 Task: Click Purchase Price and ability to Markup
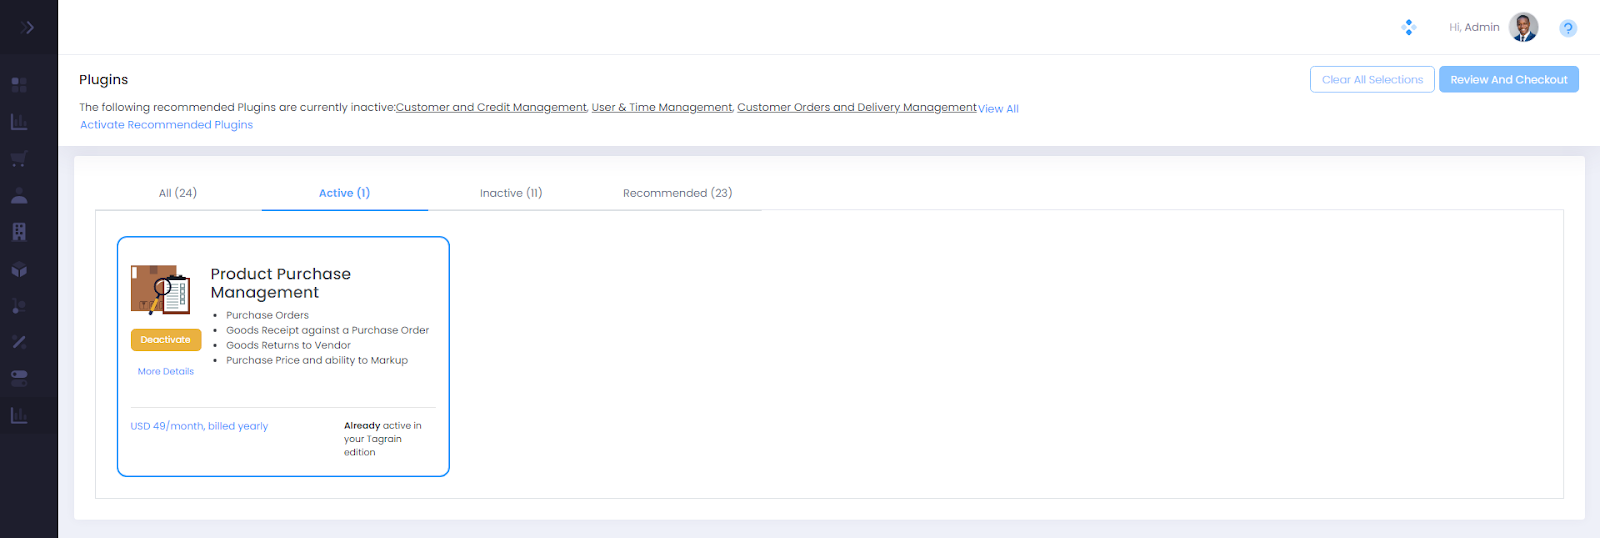(317, 360)
